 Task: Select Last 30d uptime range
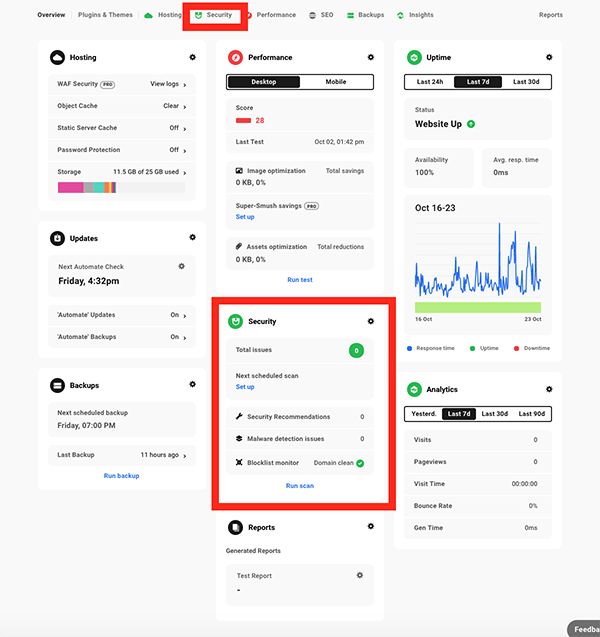tap(528, 82)
